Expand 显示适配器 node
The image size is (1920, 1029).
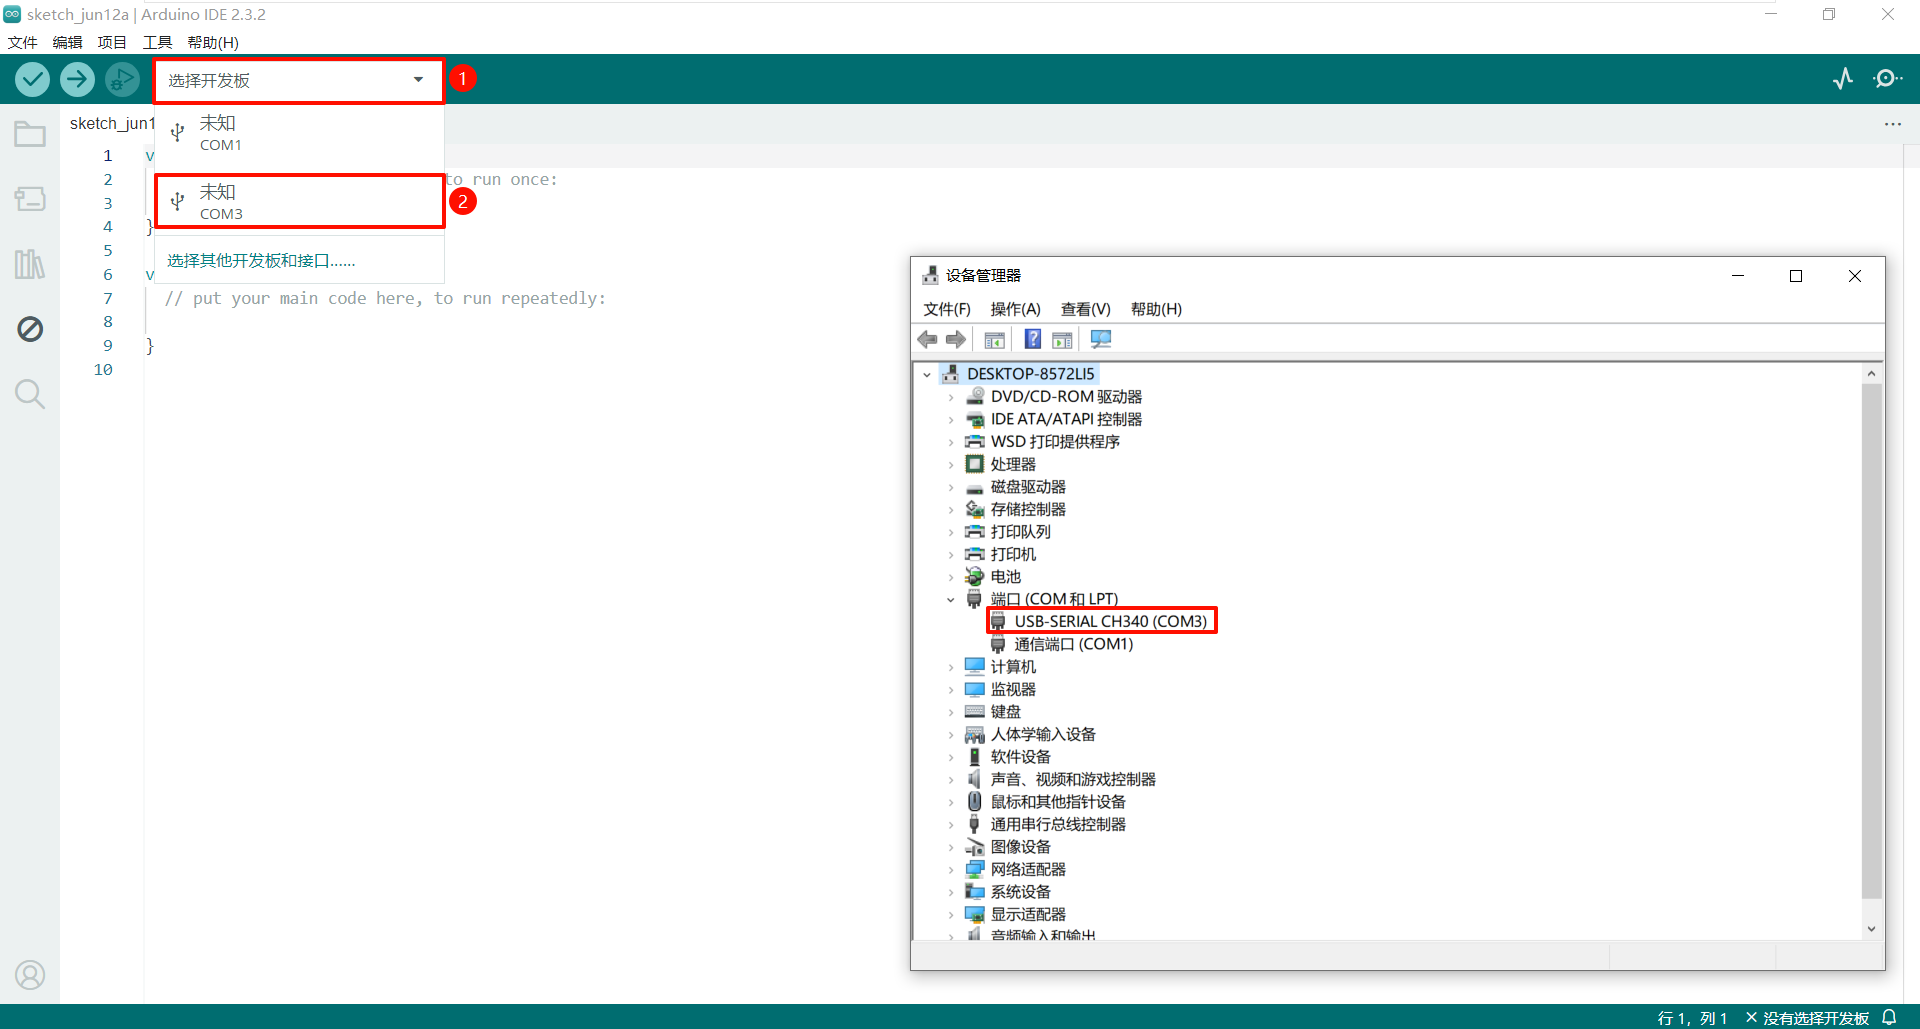tap(951, 914)
